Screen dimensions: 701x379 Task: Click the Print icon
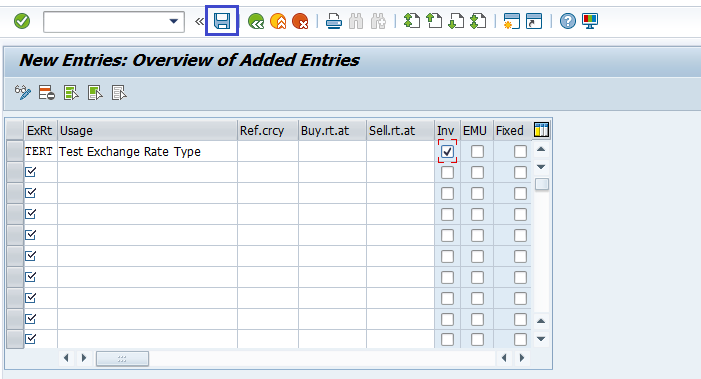tap(334, 21)
